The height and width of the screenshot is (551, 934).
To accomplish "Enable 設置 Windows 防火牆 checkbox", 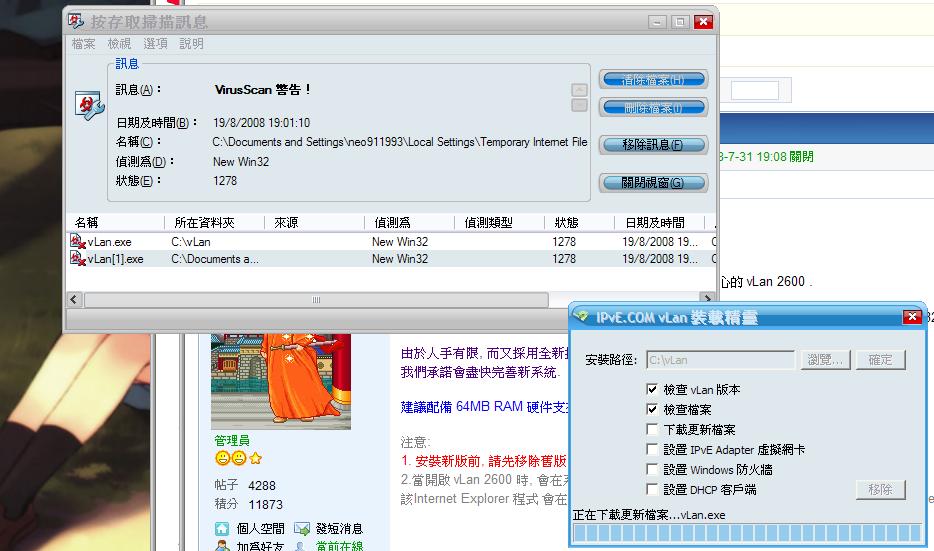I will (x=652, y=469).
